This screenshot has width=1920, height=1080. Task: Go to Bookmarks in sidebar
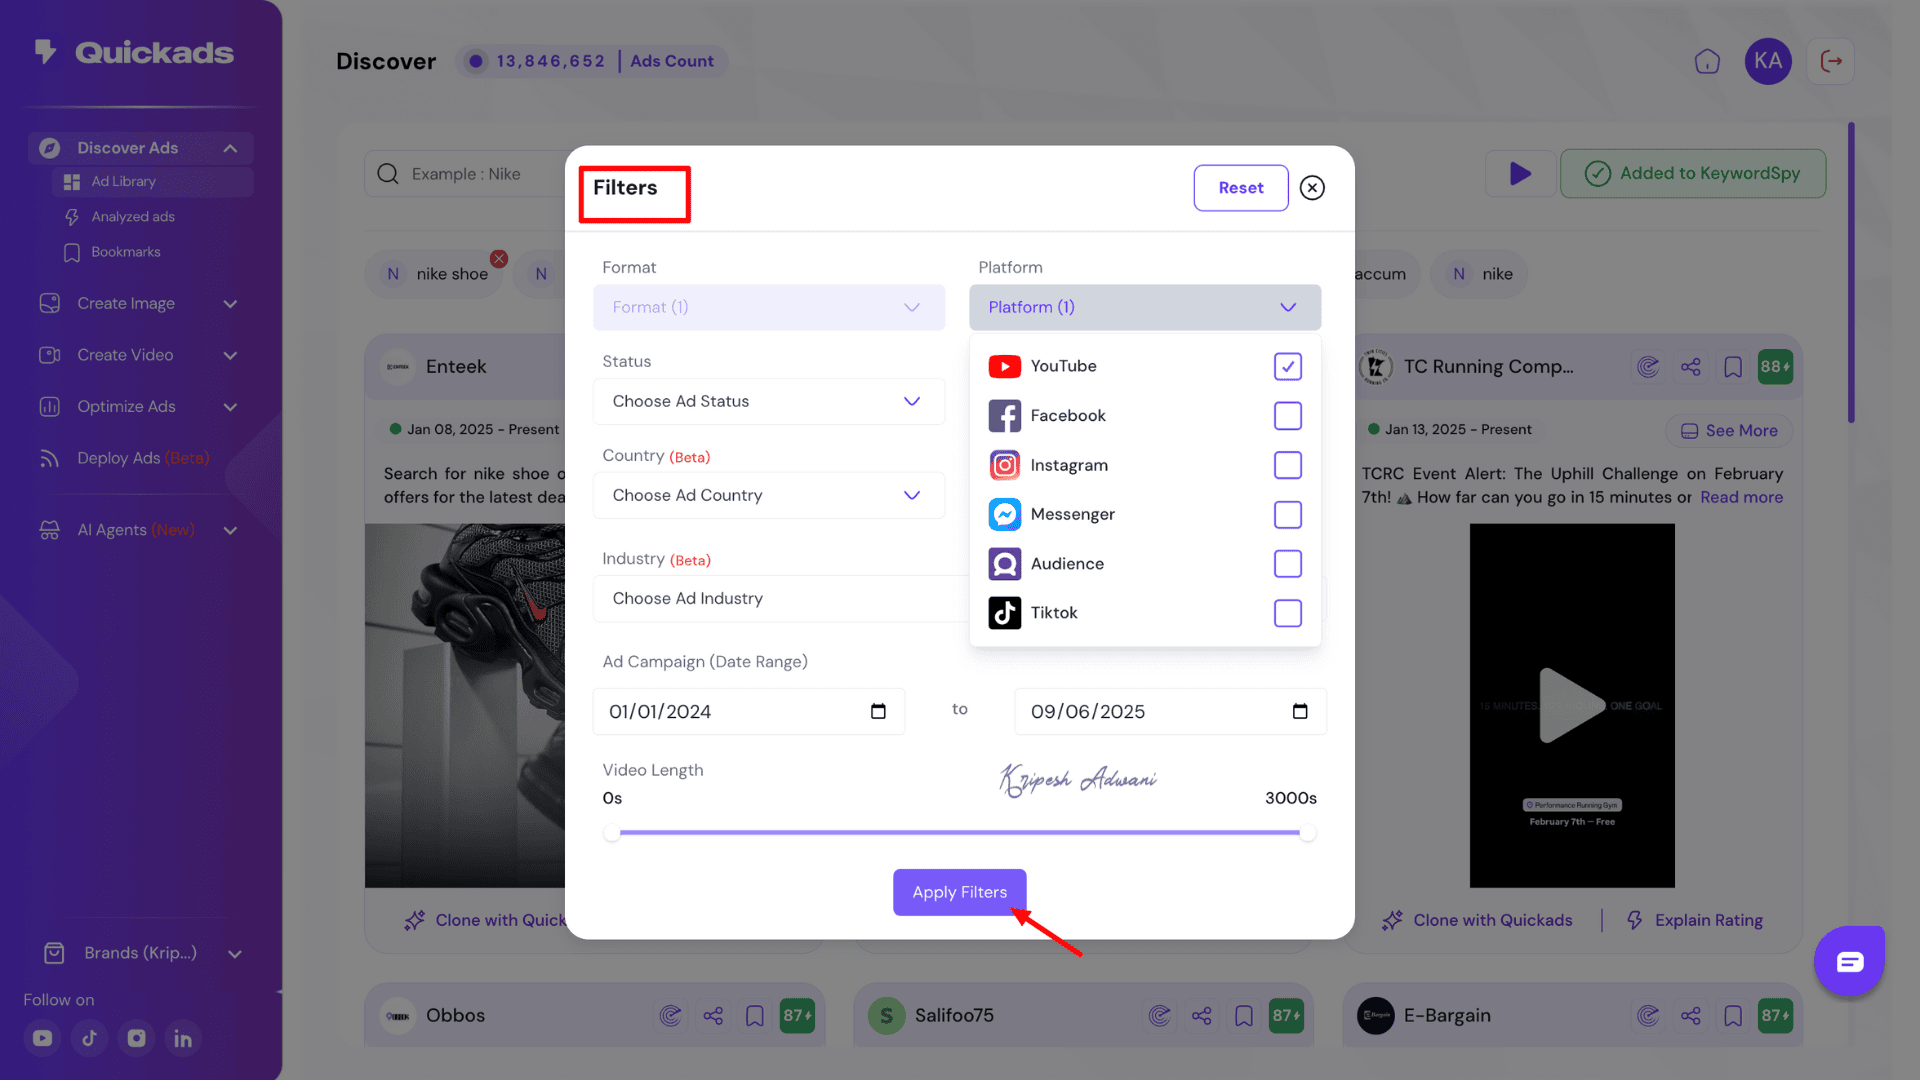(x=125, y=252)
